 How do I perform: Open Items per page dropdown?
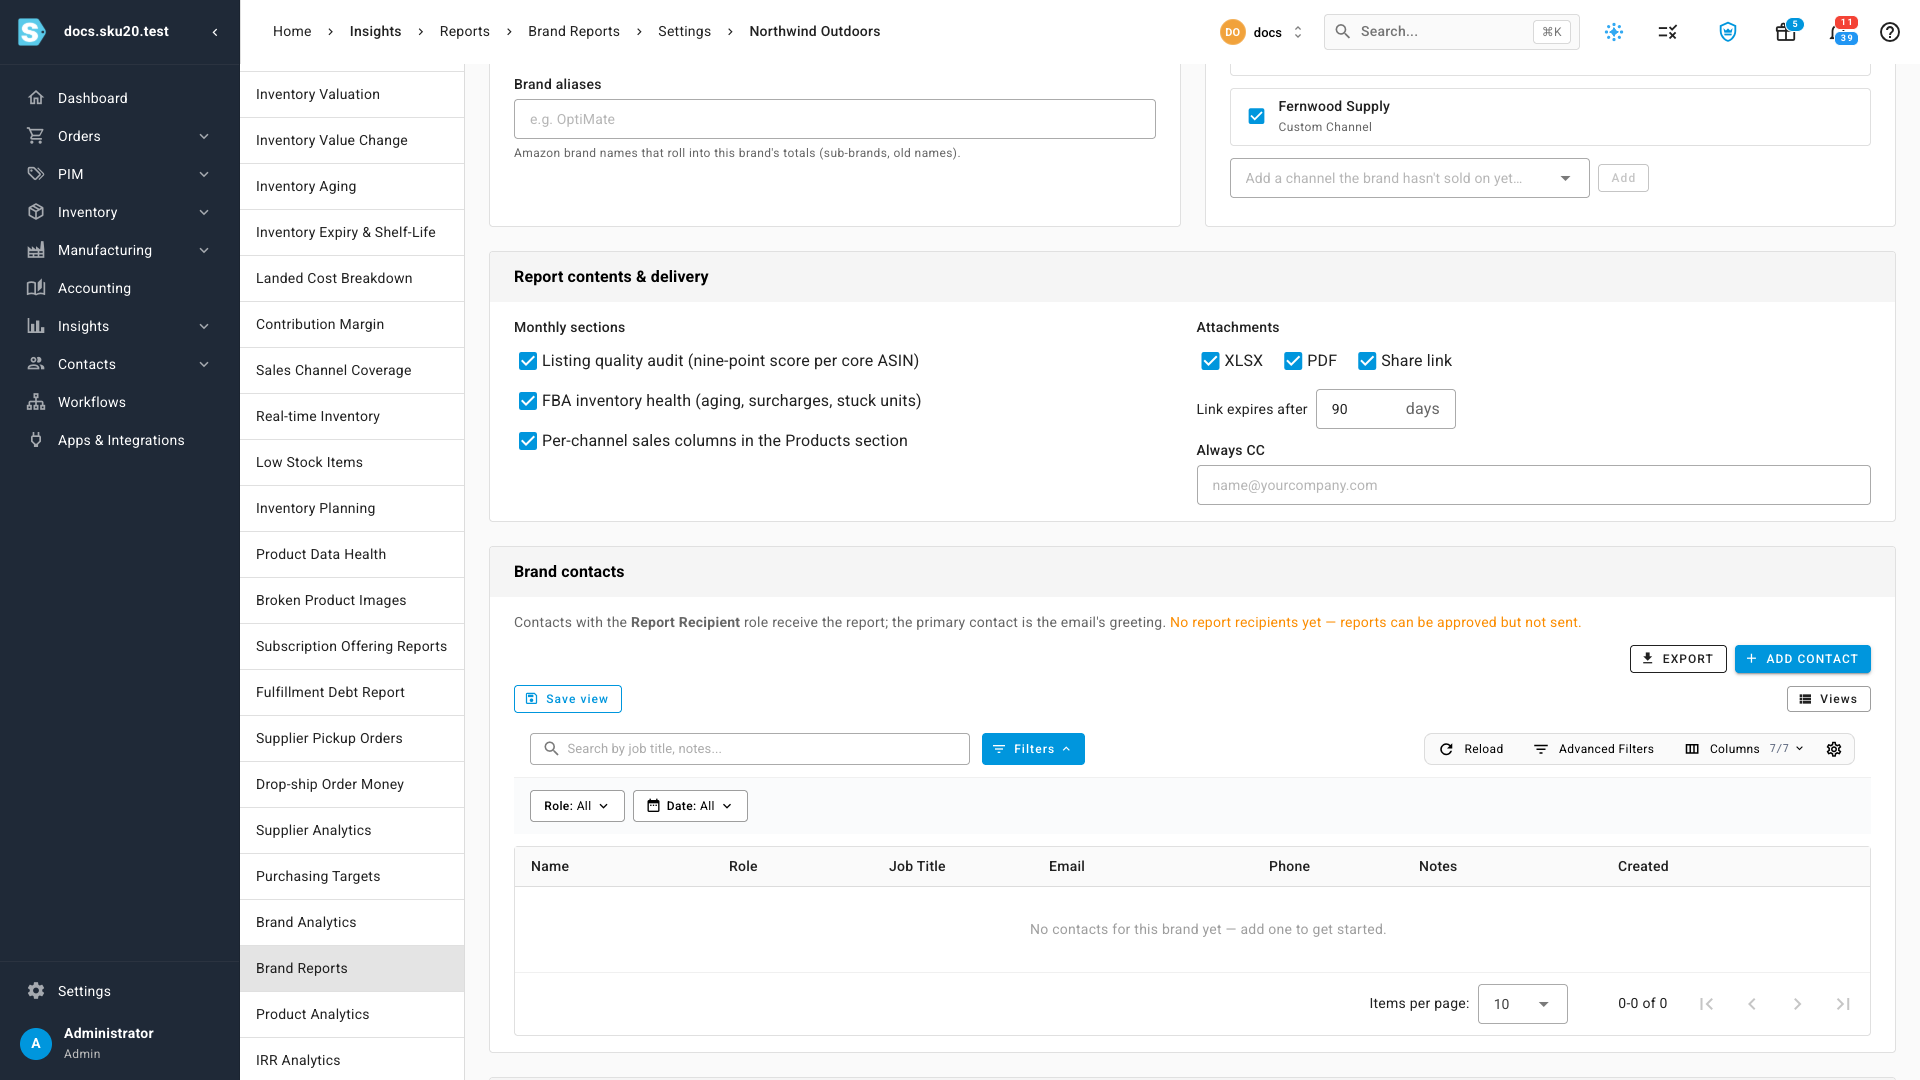[1522, 1004]
